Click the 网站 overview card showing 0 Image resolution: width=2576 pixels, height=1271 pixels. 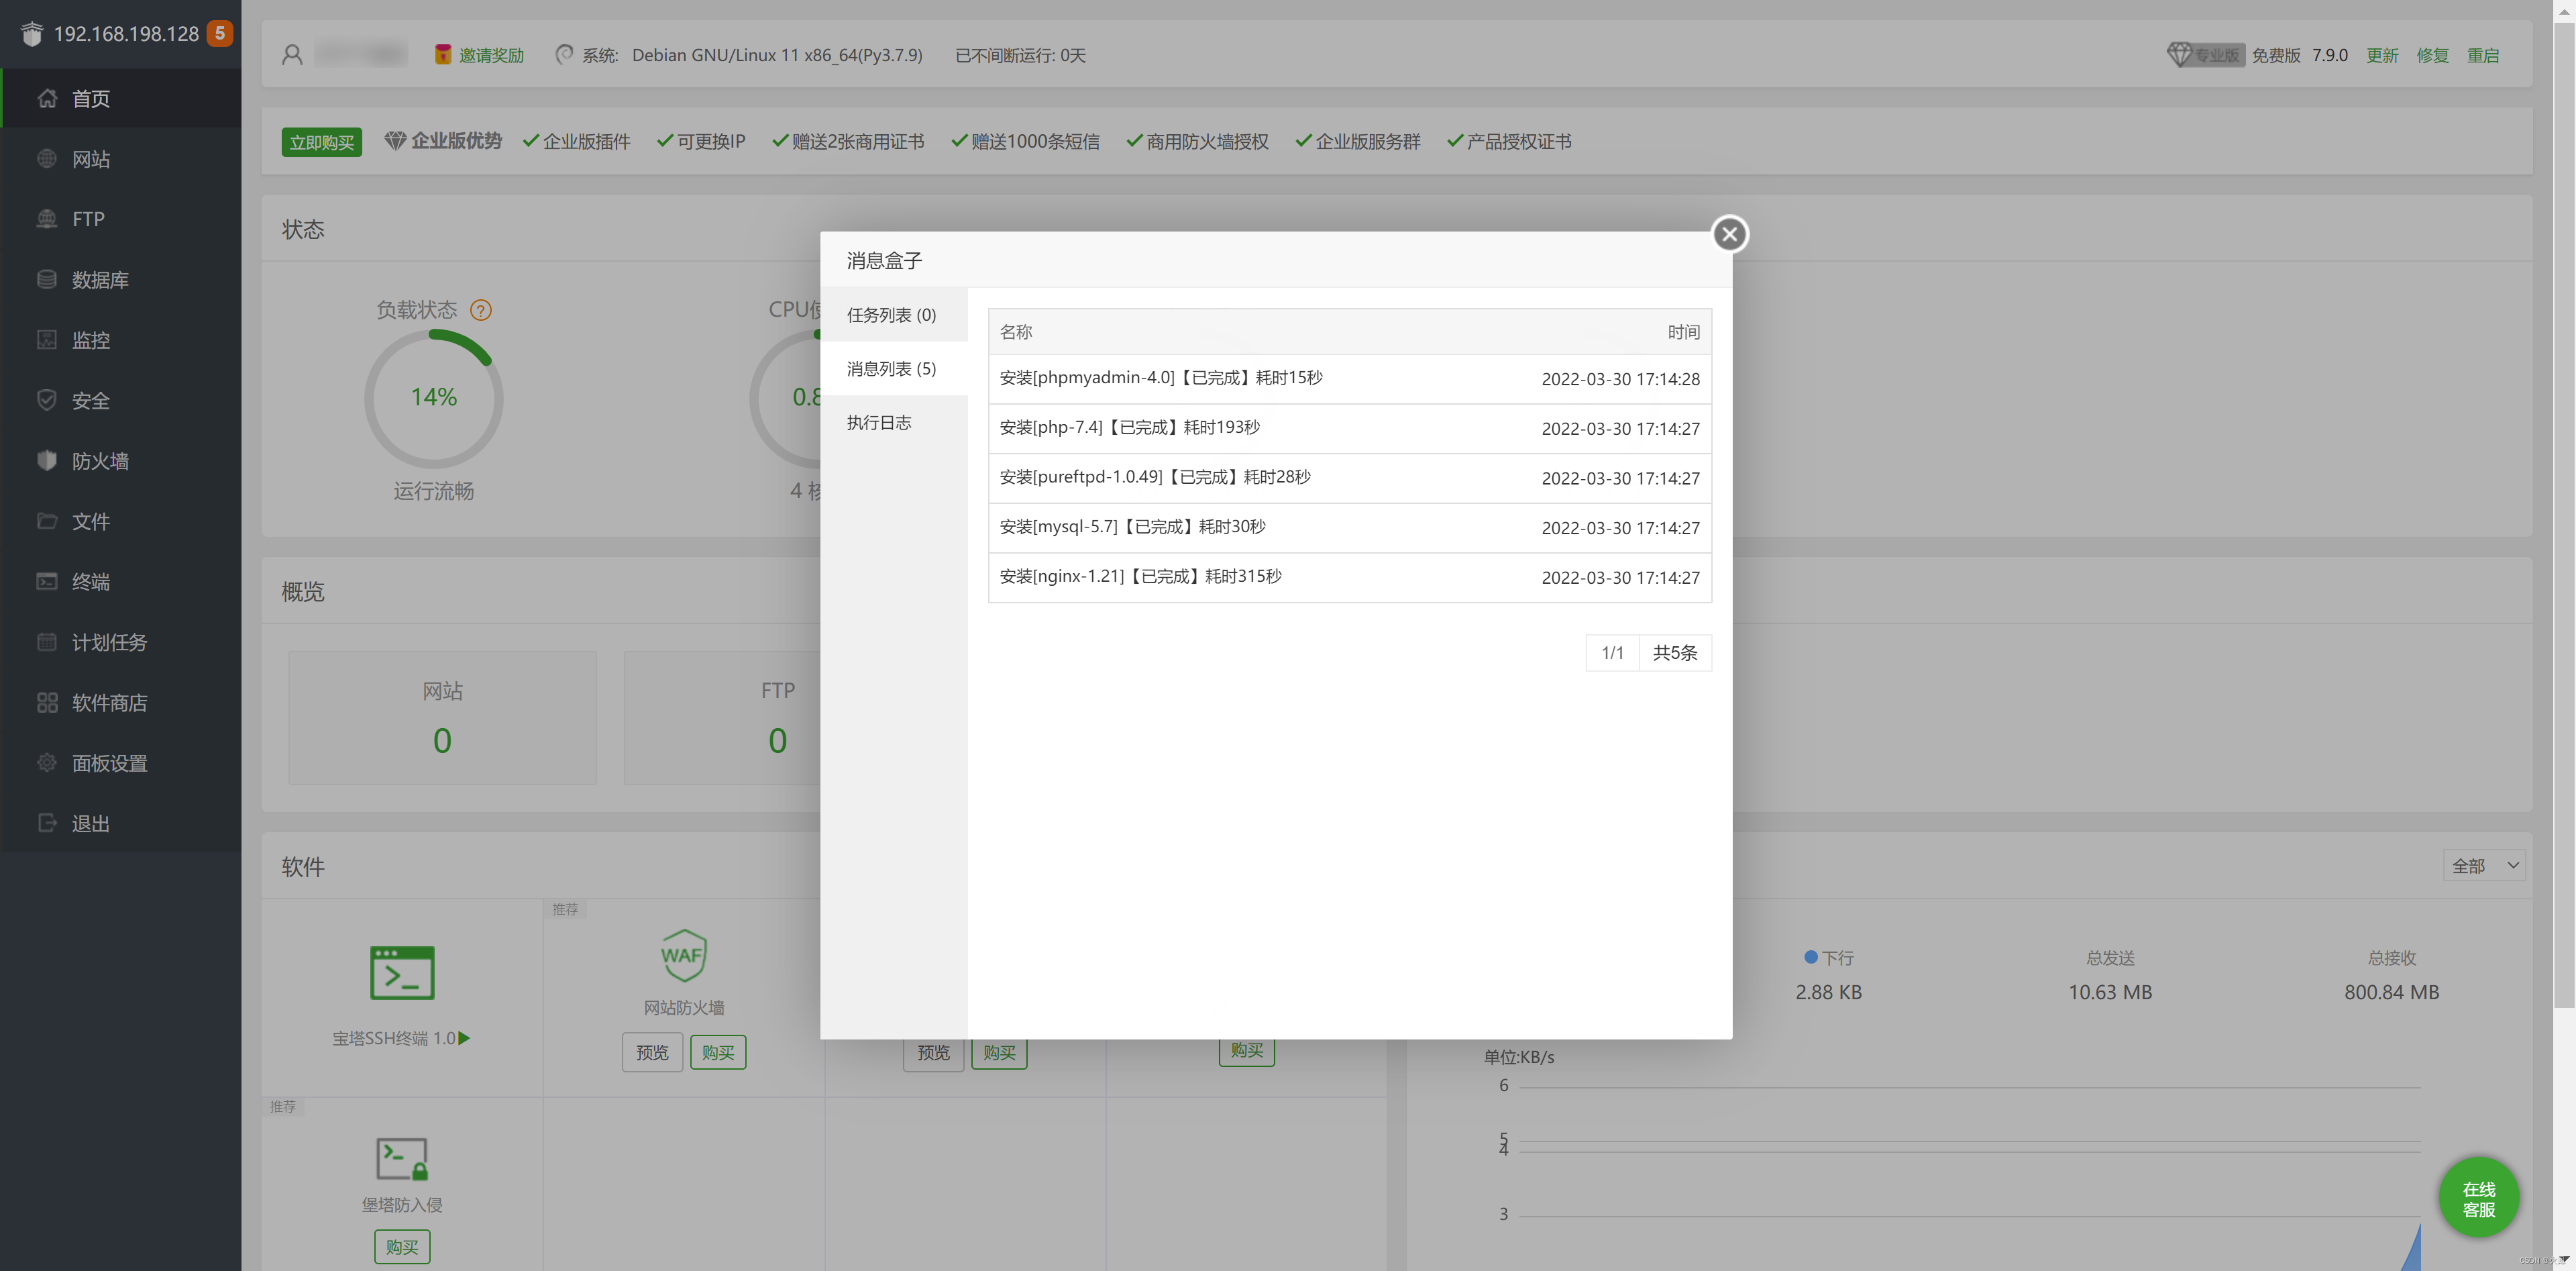pyautogui.click(x=442, y=717)
